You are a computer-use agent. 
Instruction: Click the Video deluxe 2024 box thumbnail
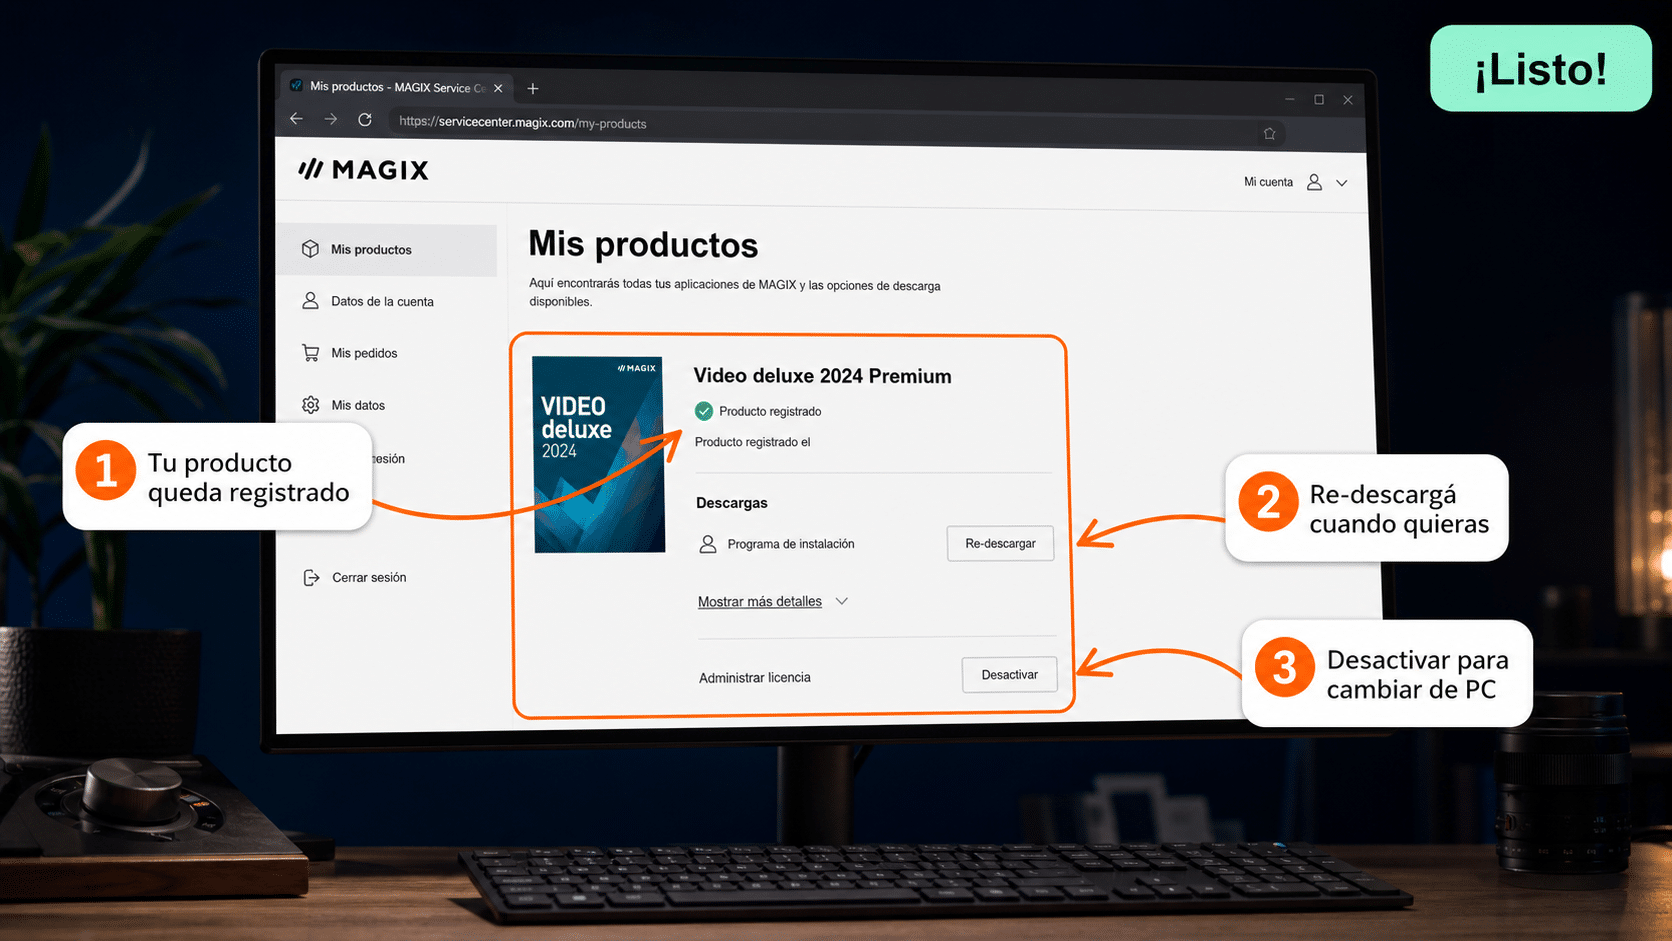coord(599,454)
